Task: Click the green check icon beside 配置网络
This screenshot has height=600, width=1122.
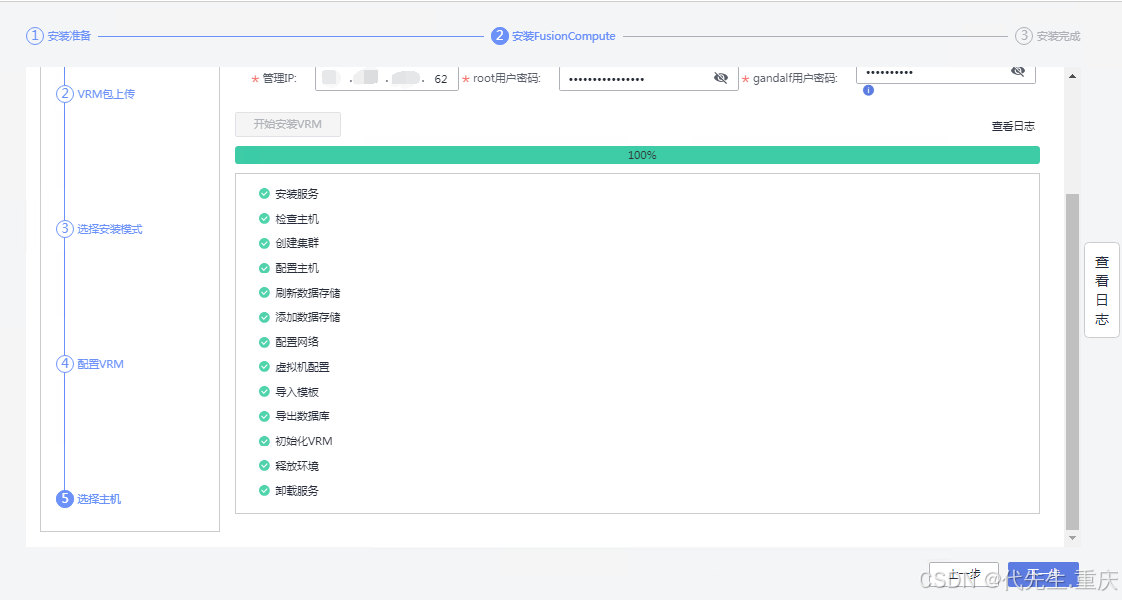Action: (264, 342)
